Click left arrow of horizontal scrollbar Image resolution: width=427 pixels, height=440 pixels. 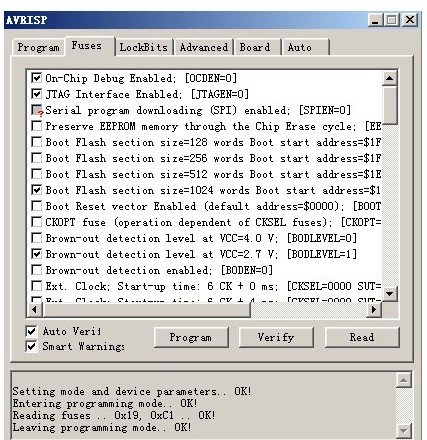[x=35, y=310]
